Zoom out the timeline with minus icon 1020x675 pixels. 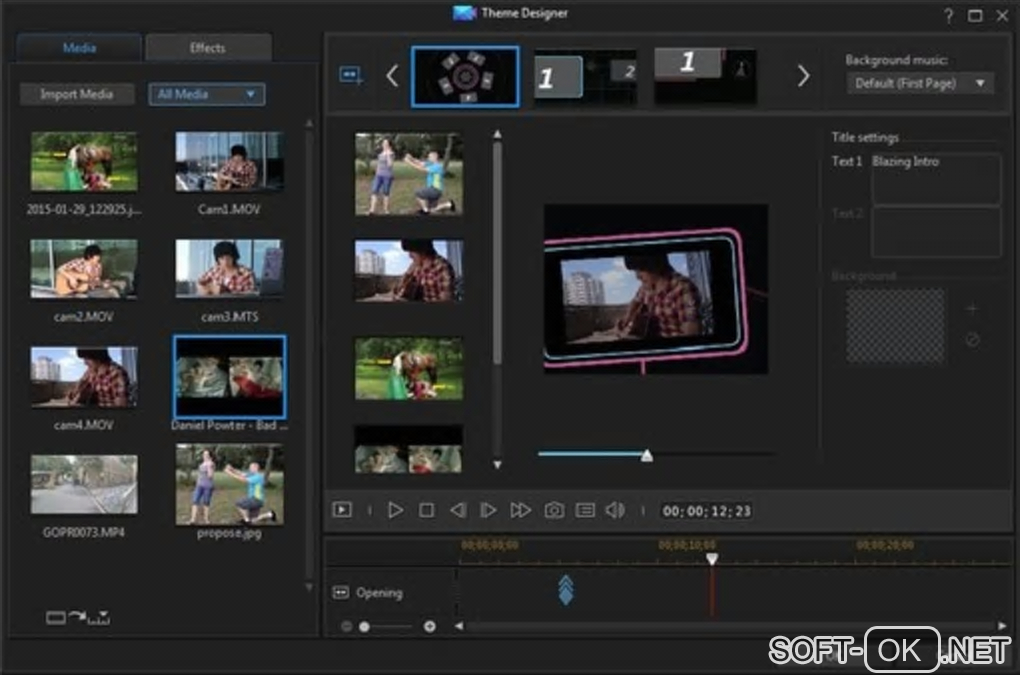pyautogui.click(x=347, y=627)
